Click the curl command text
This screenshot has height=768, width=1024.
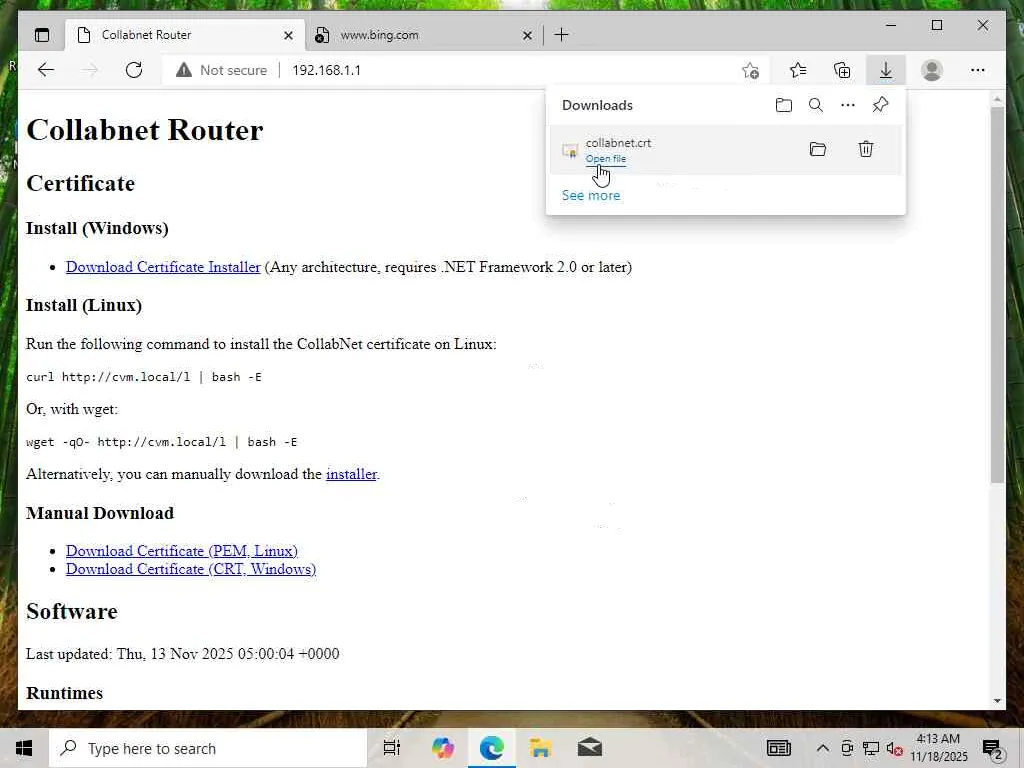(x=144, y=377)
